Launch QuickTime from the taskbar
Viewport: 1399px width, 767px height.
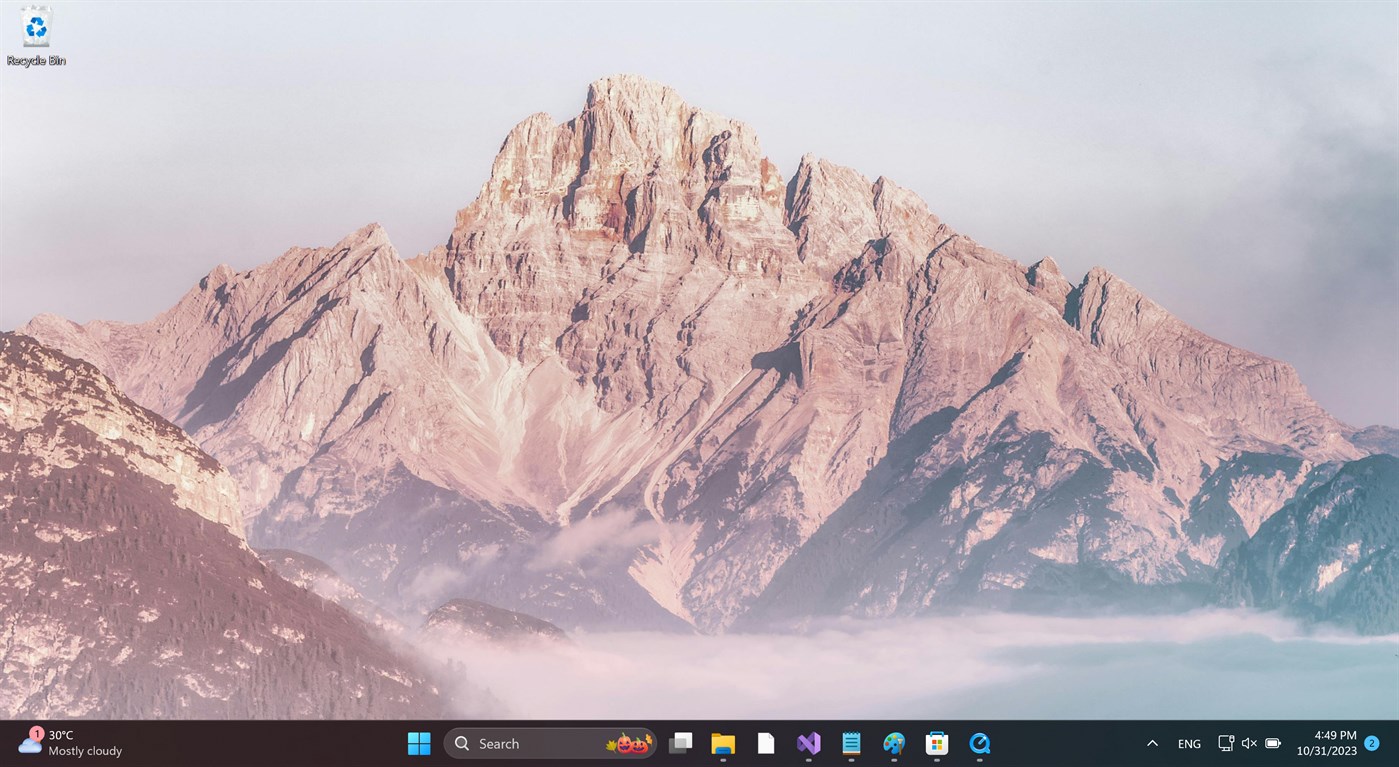[x=979, y=743]
